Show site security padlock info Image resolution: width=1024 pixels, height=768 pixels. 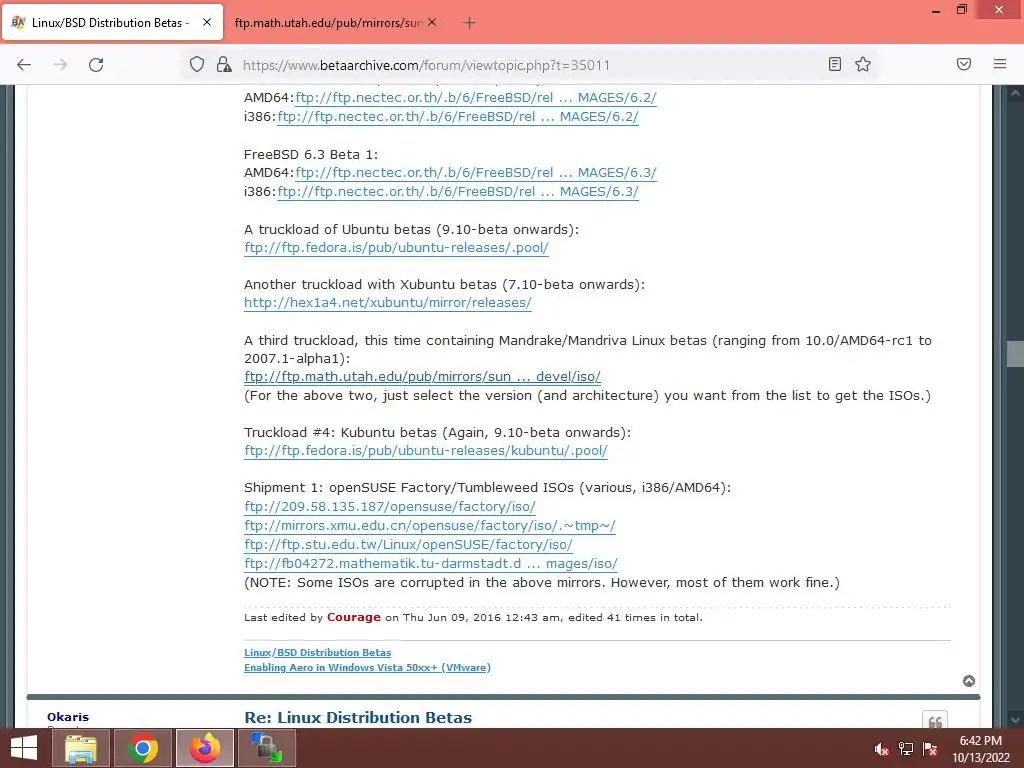pyautogui.click(x=224, y=65)
